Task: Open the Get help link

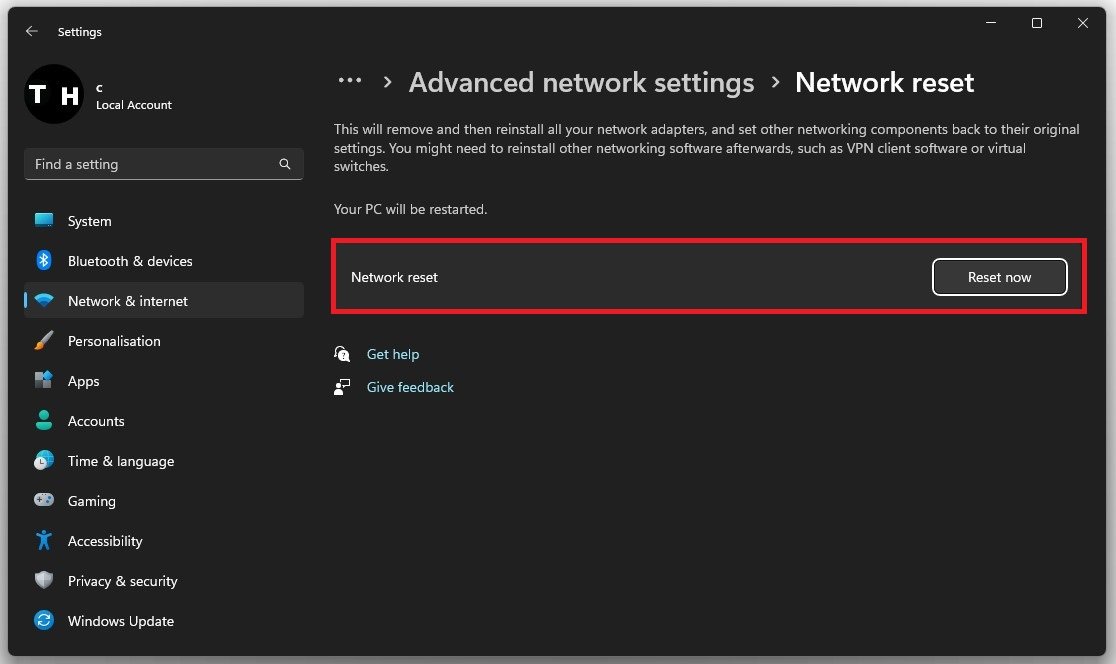Action: pos(392,354)
